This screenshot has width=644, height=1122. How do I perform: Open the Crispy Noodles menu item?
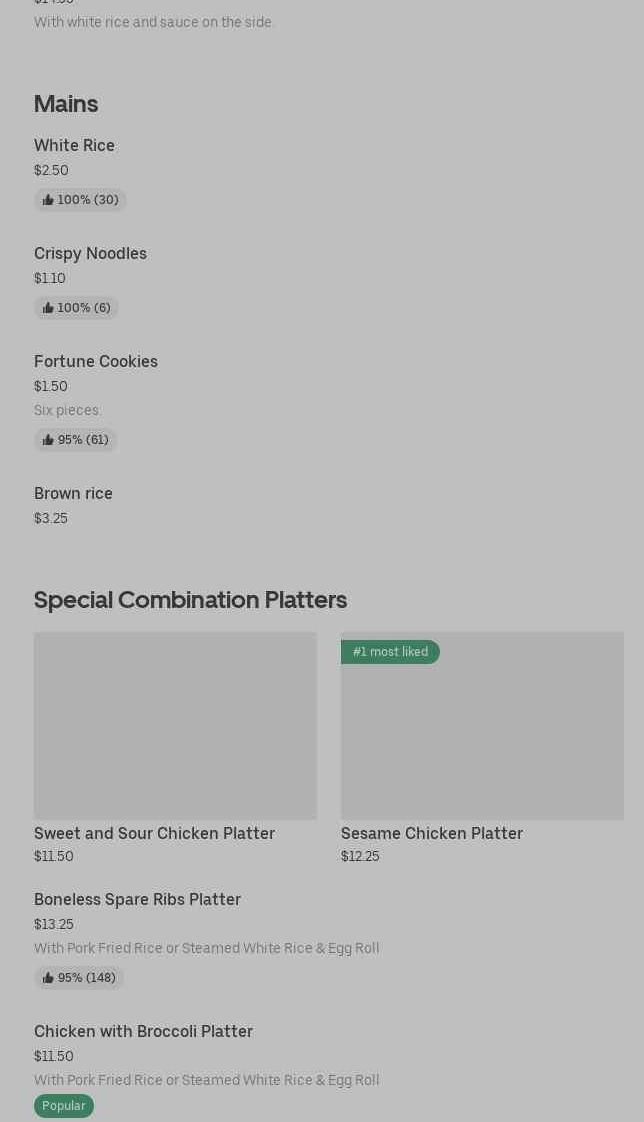tap(90, 254)
